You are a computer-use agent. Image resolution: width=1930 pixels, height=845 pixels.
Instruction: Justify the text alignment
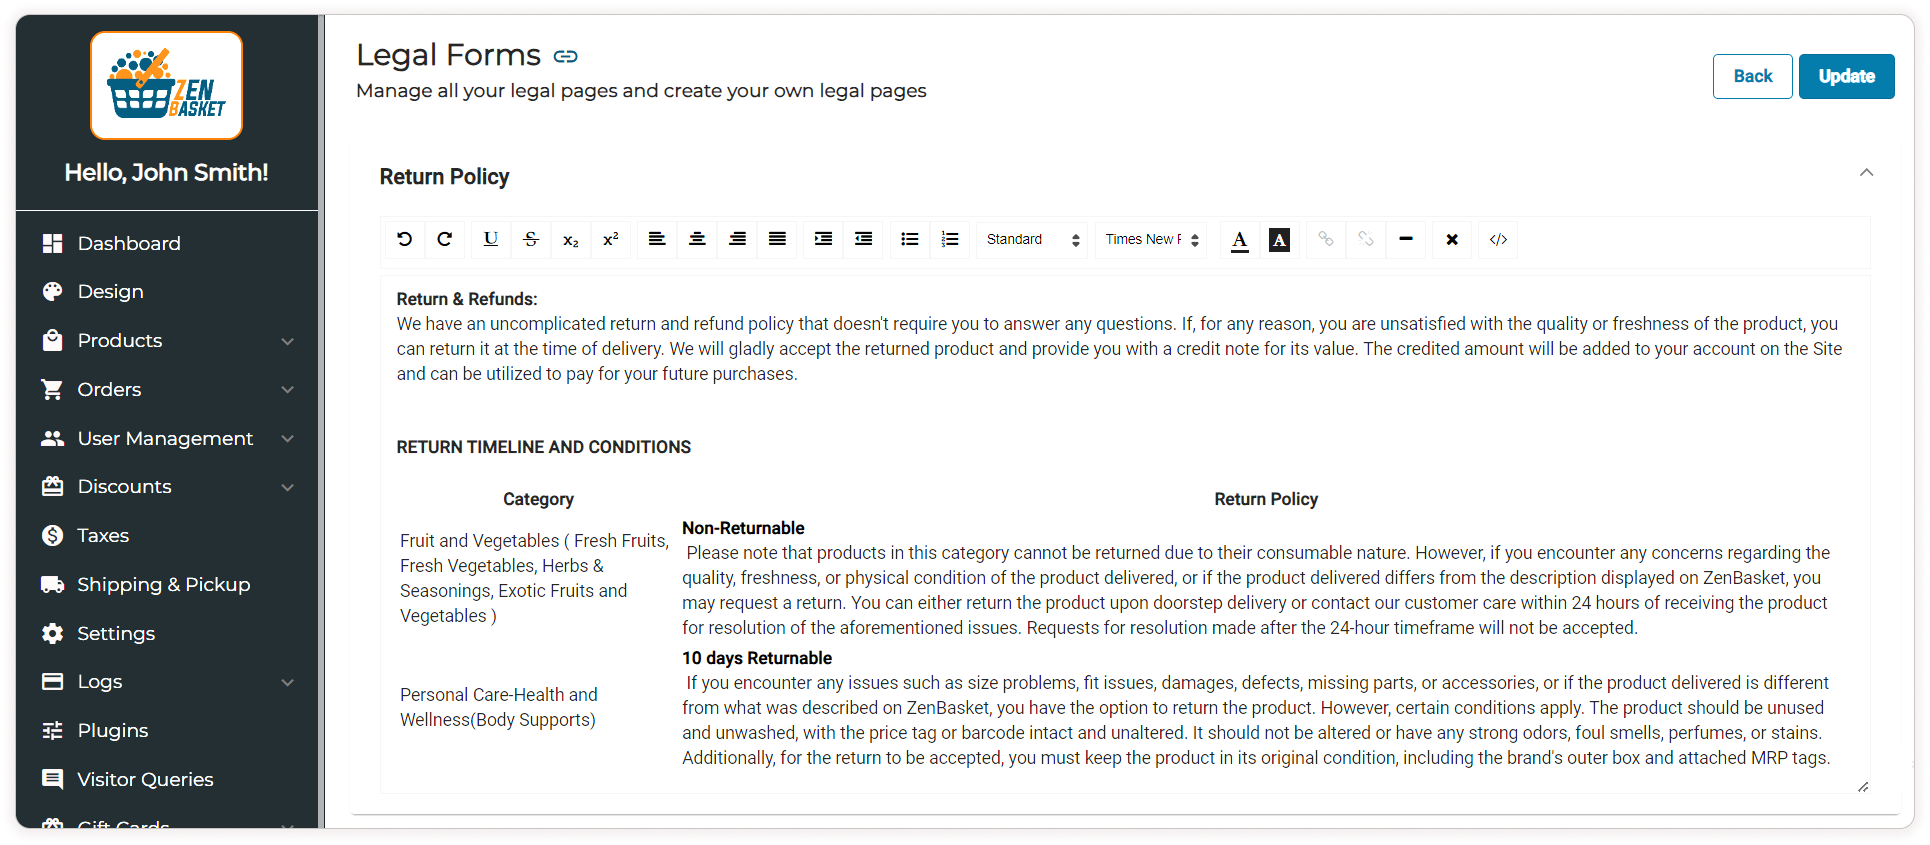pos(777,239)
